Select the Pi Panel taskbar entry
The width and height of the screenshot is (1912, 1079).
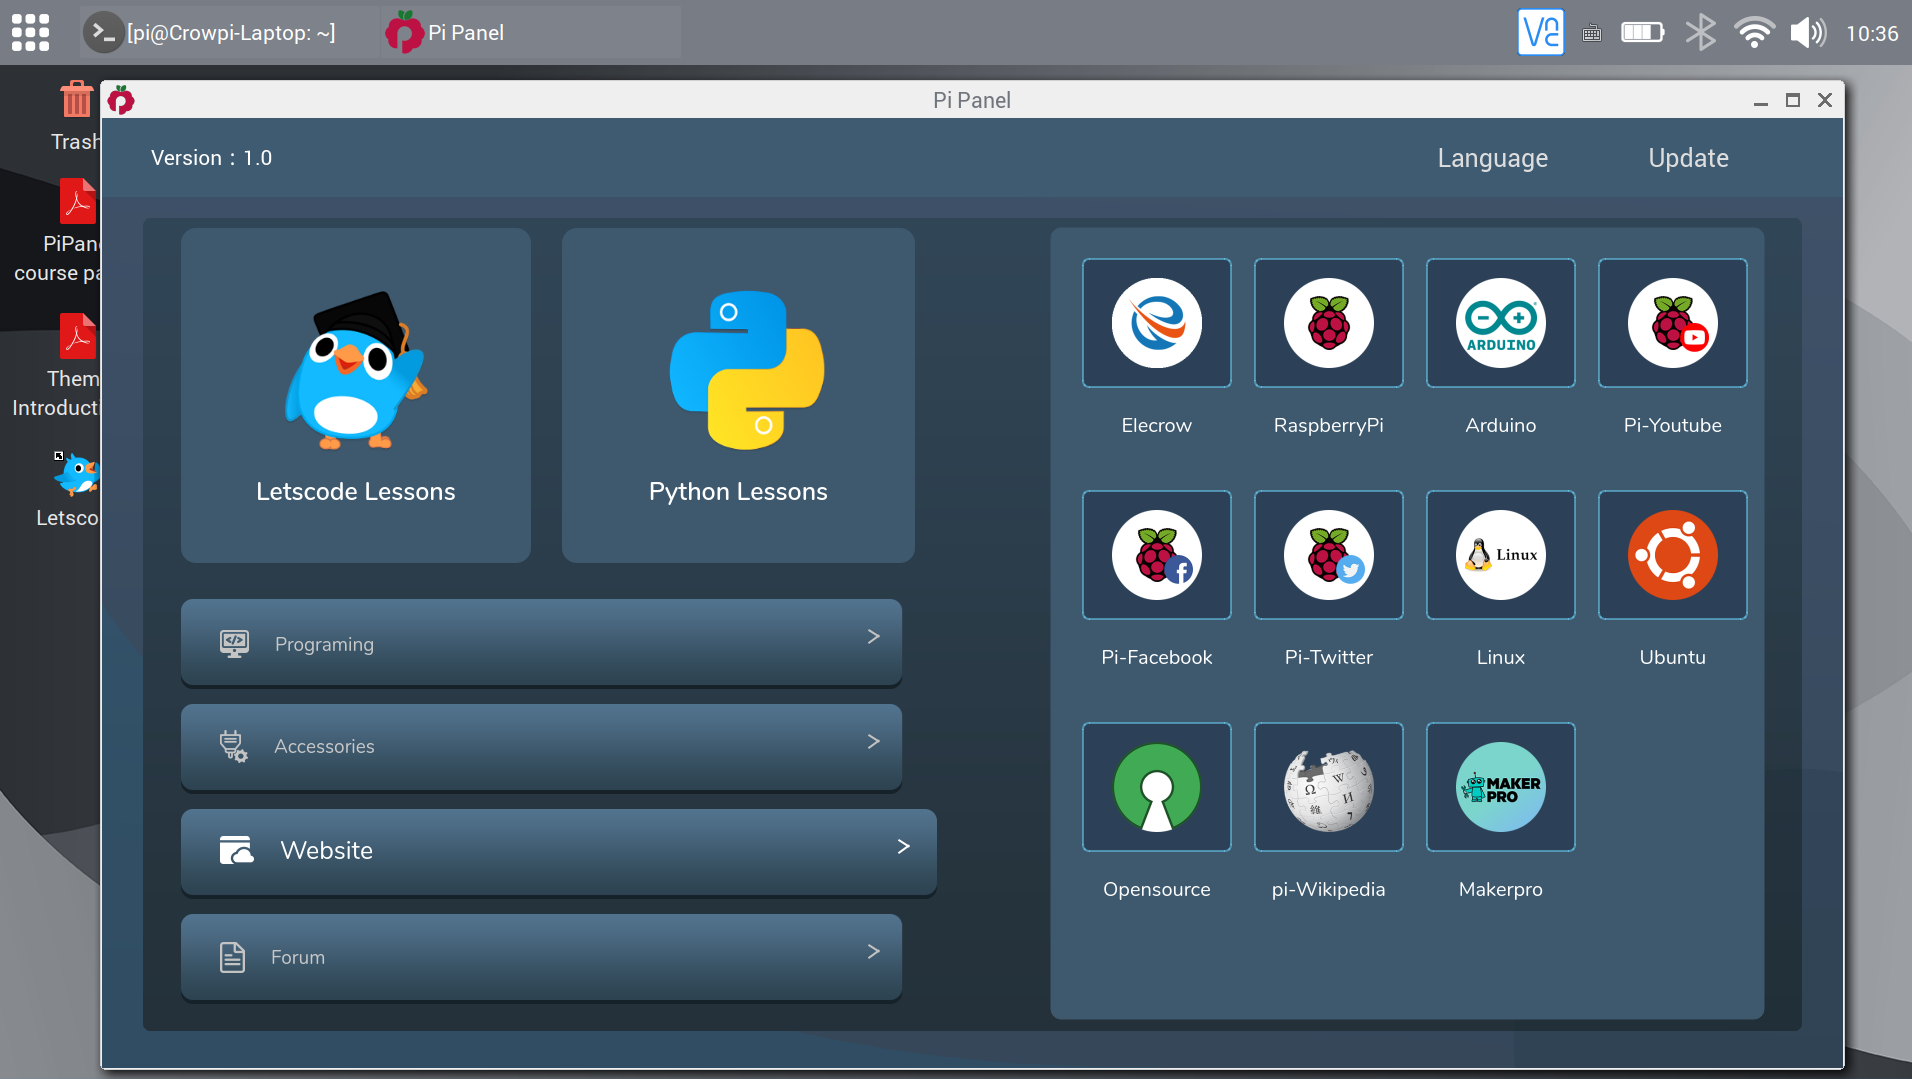pos(530,32)
